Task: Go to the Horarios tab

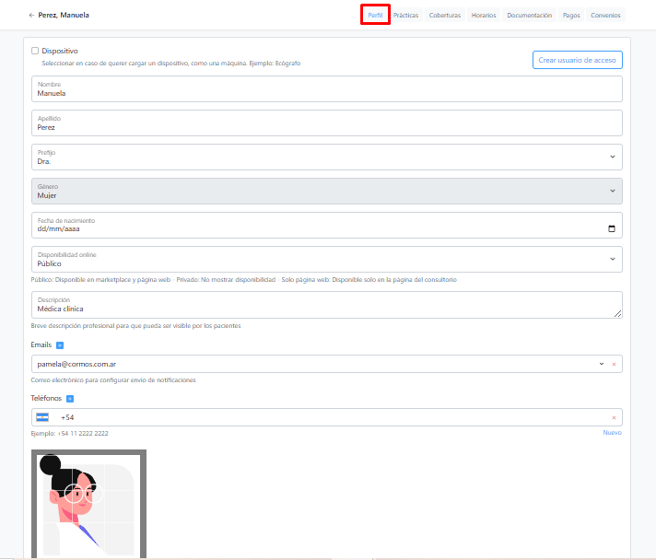Action: pyautogui.click(x=484, y=15)
